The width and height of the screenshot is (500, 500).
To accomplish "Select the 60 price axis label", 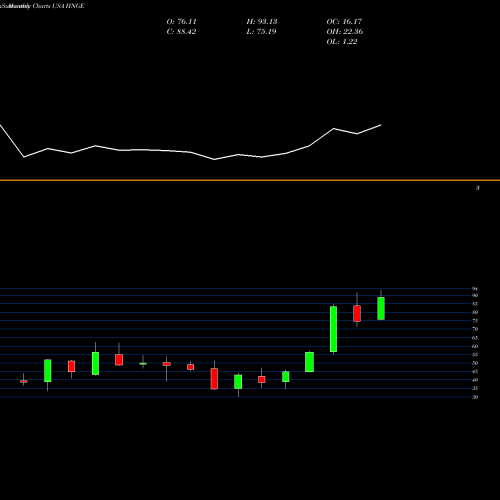I will [x=475, y=346].
